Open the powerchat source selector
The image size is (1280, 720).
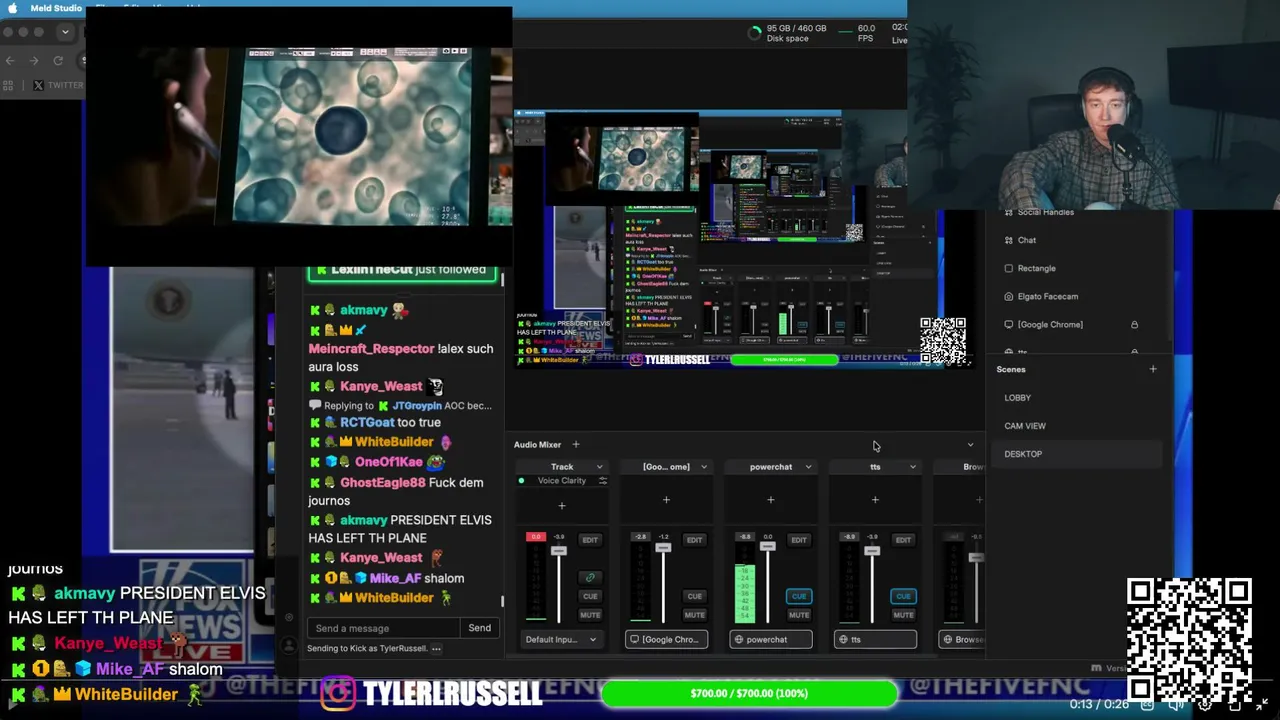(x=771, y=639)
